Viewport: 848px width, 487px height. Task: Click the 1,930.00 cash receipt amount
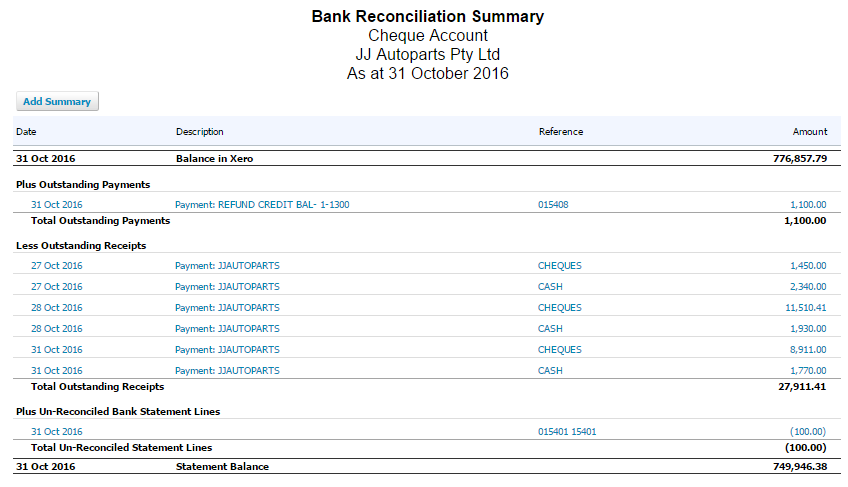pyautogui.click(x=808, y=329)
